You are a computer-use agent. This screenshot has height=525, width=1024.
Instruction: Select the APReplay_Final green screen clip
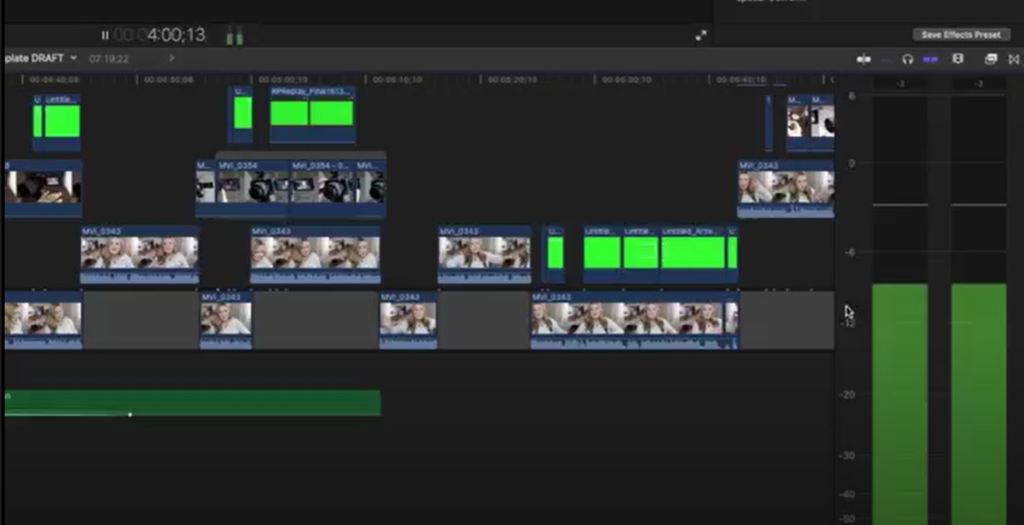(313, 114)
